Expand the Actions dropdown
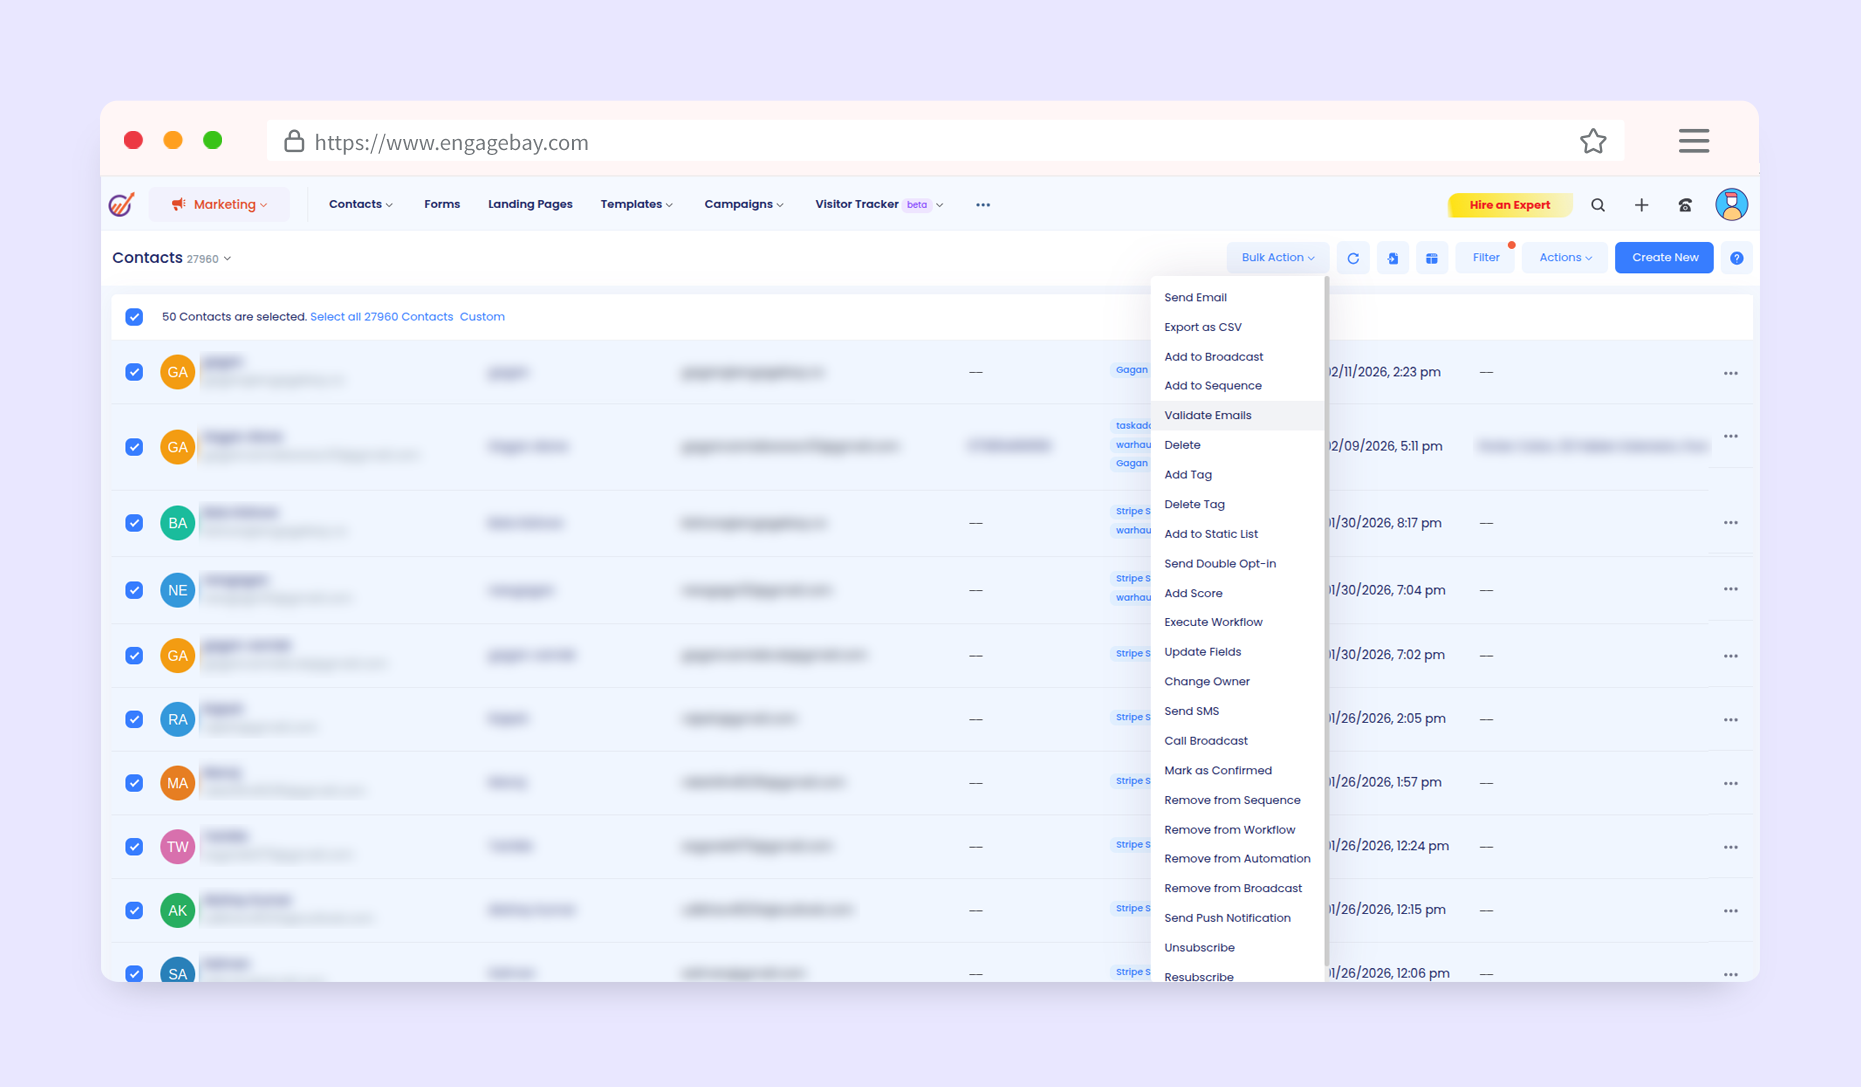The image size is (1861, 1087). [x=1564, y=258]
